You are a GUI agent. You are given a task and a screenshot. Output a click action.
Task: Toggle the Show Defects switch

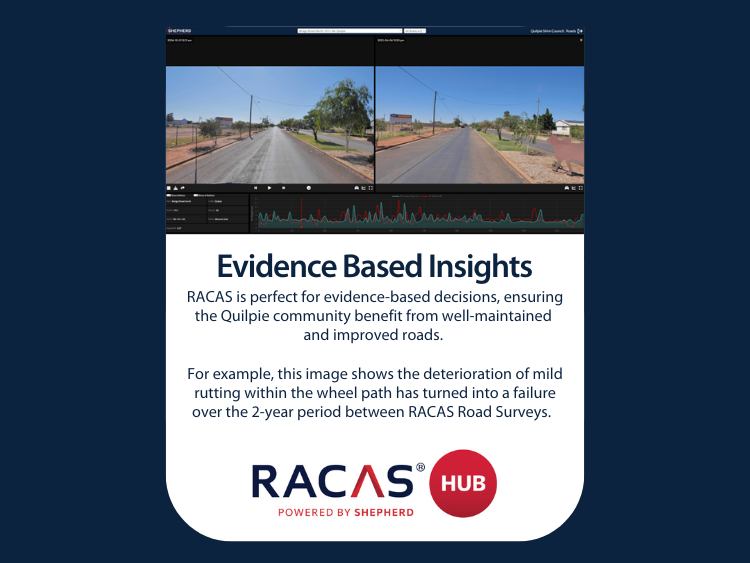pyautogui.click(x=169, y=195)
